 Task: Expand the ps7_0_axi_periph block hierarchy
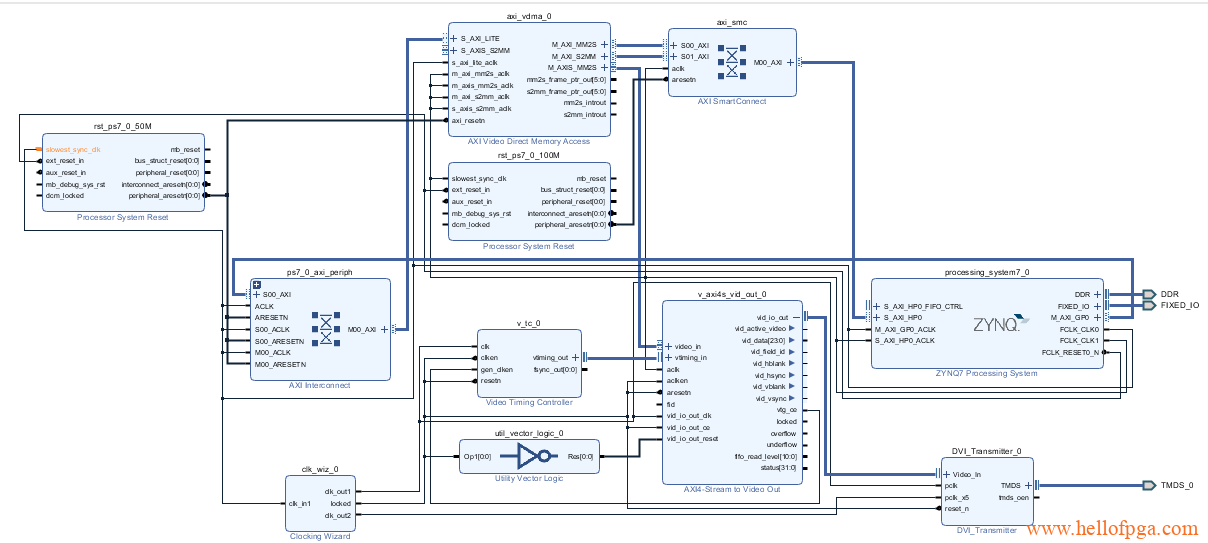[257, 284]
